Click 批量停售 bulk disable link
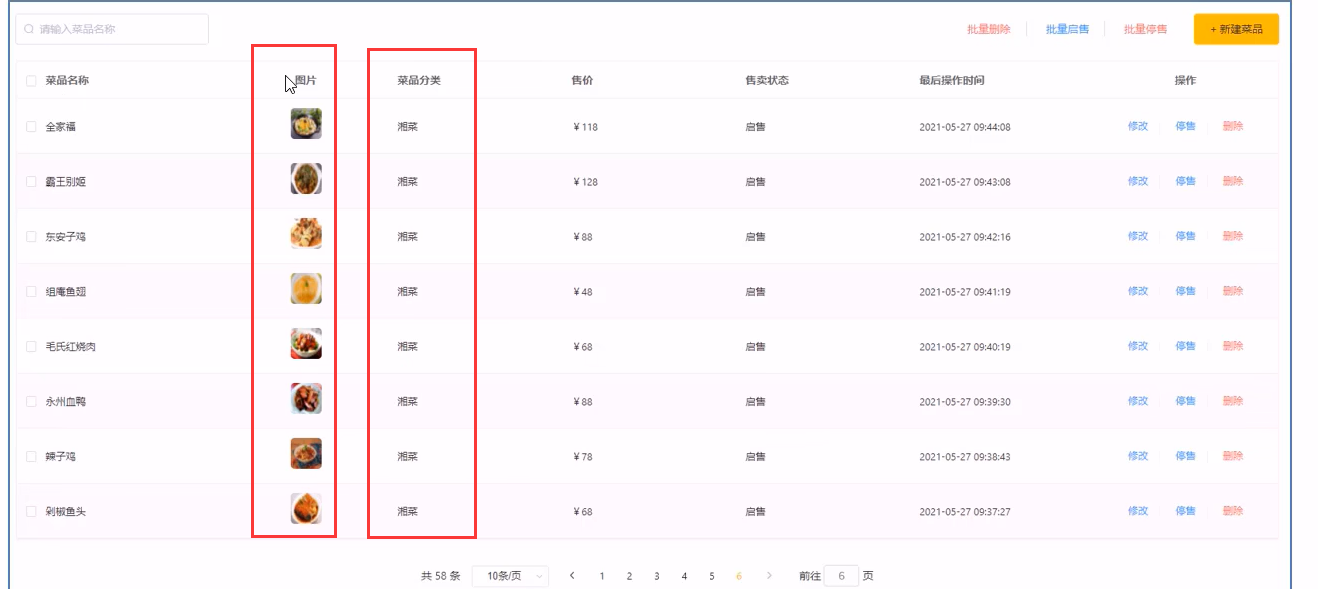Viewport: 1318px width, 589px height. click(1145, 30)
